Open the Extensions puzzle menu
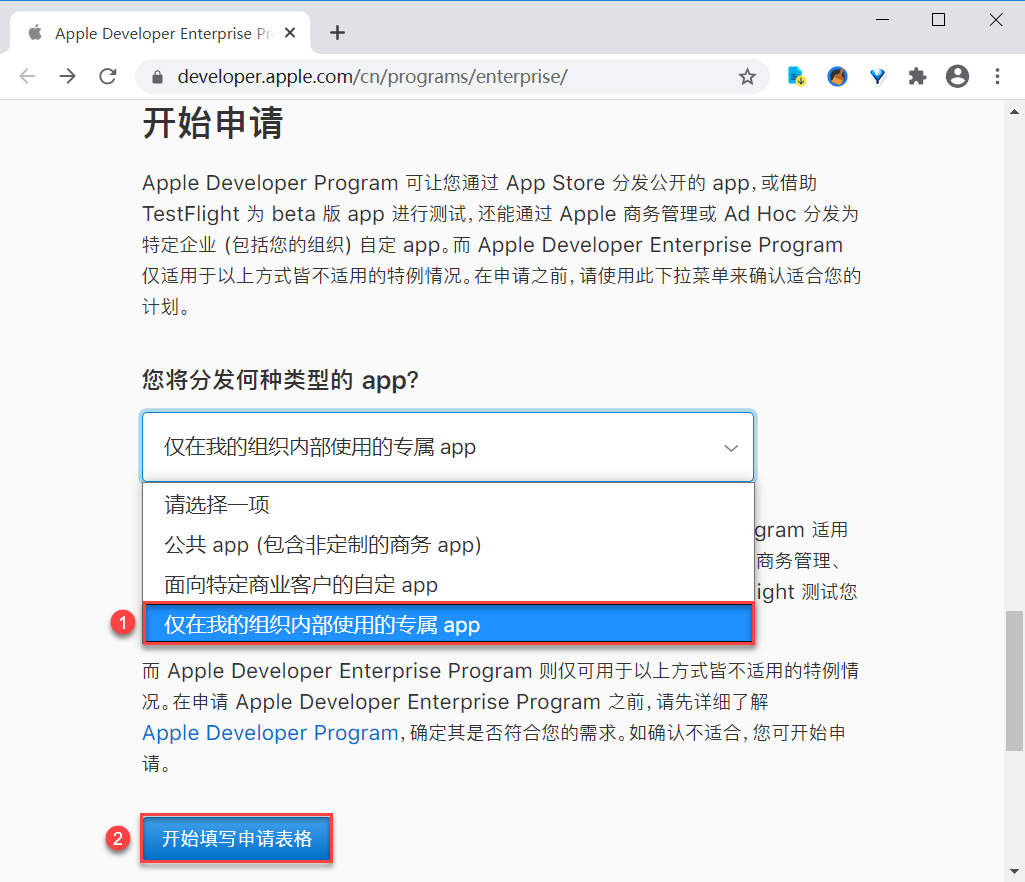This screenshot has width=1025, height=882. pos(917,76)
